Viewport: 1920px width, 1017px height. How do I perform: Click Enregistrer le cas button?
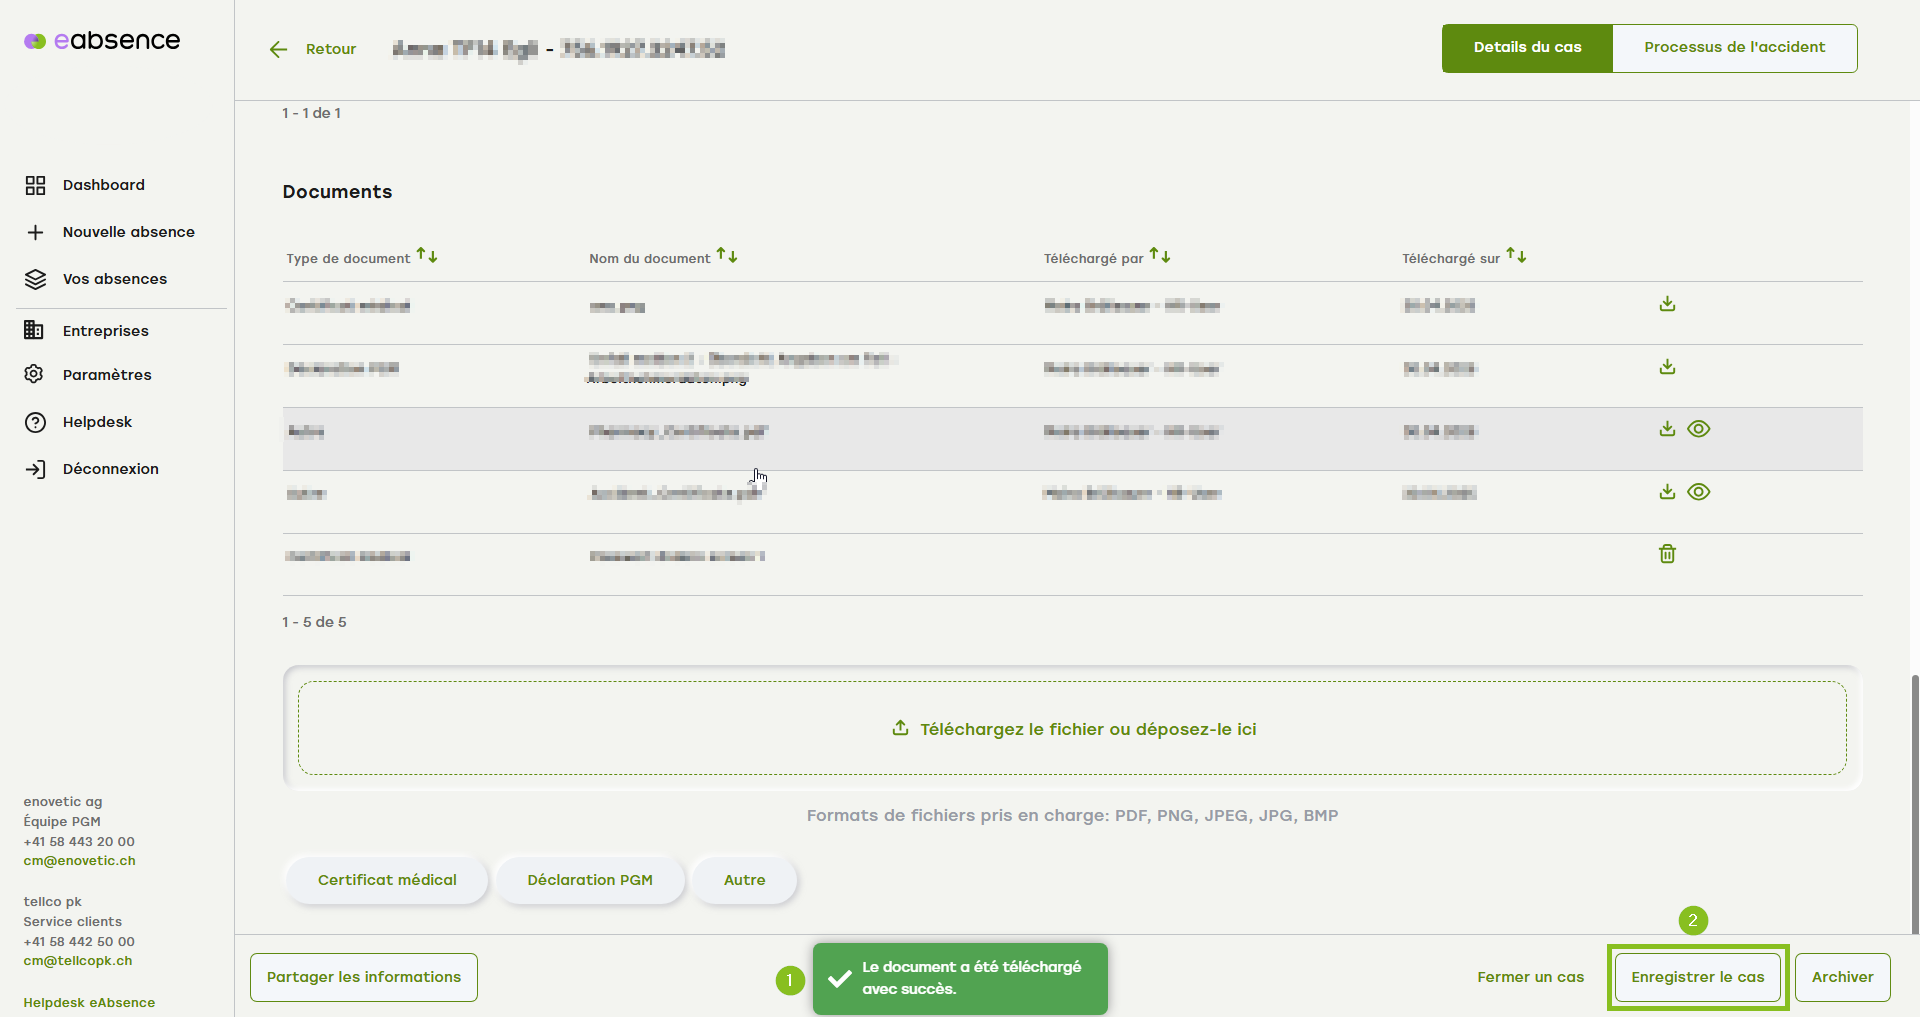click(1697, 977)
